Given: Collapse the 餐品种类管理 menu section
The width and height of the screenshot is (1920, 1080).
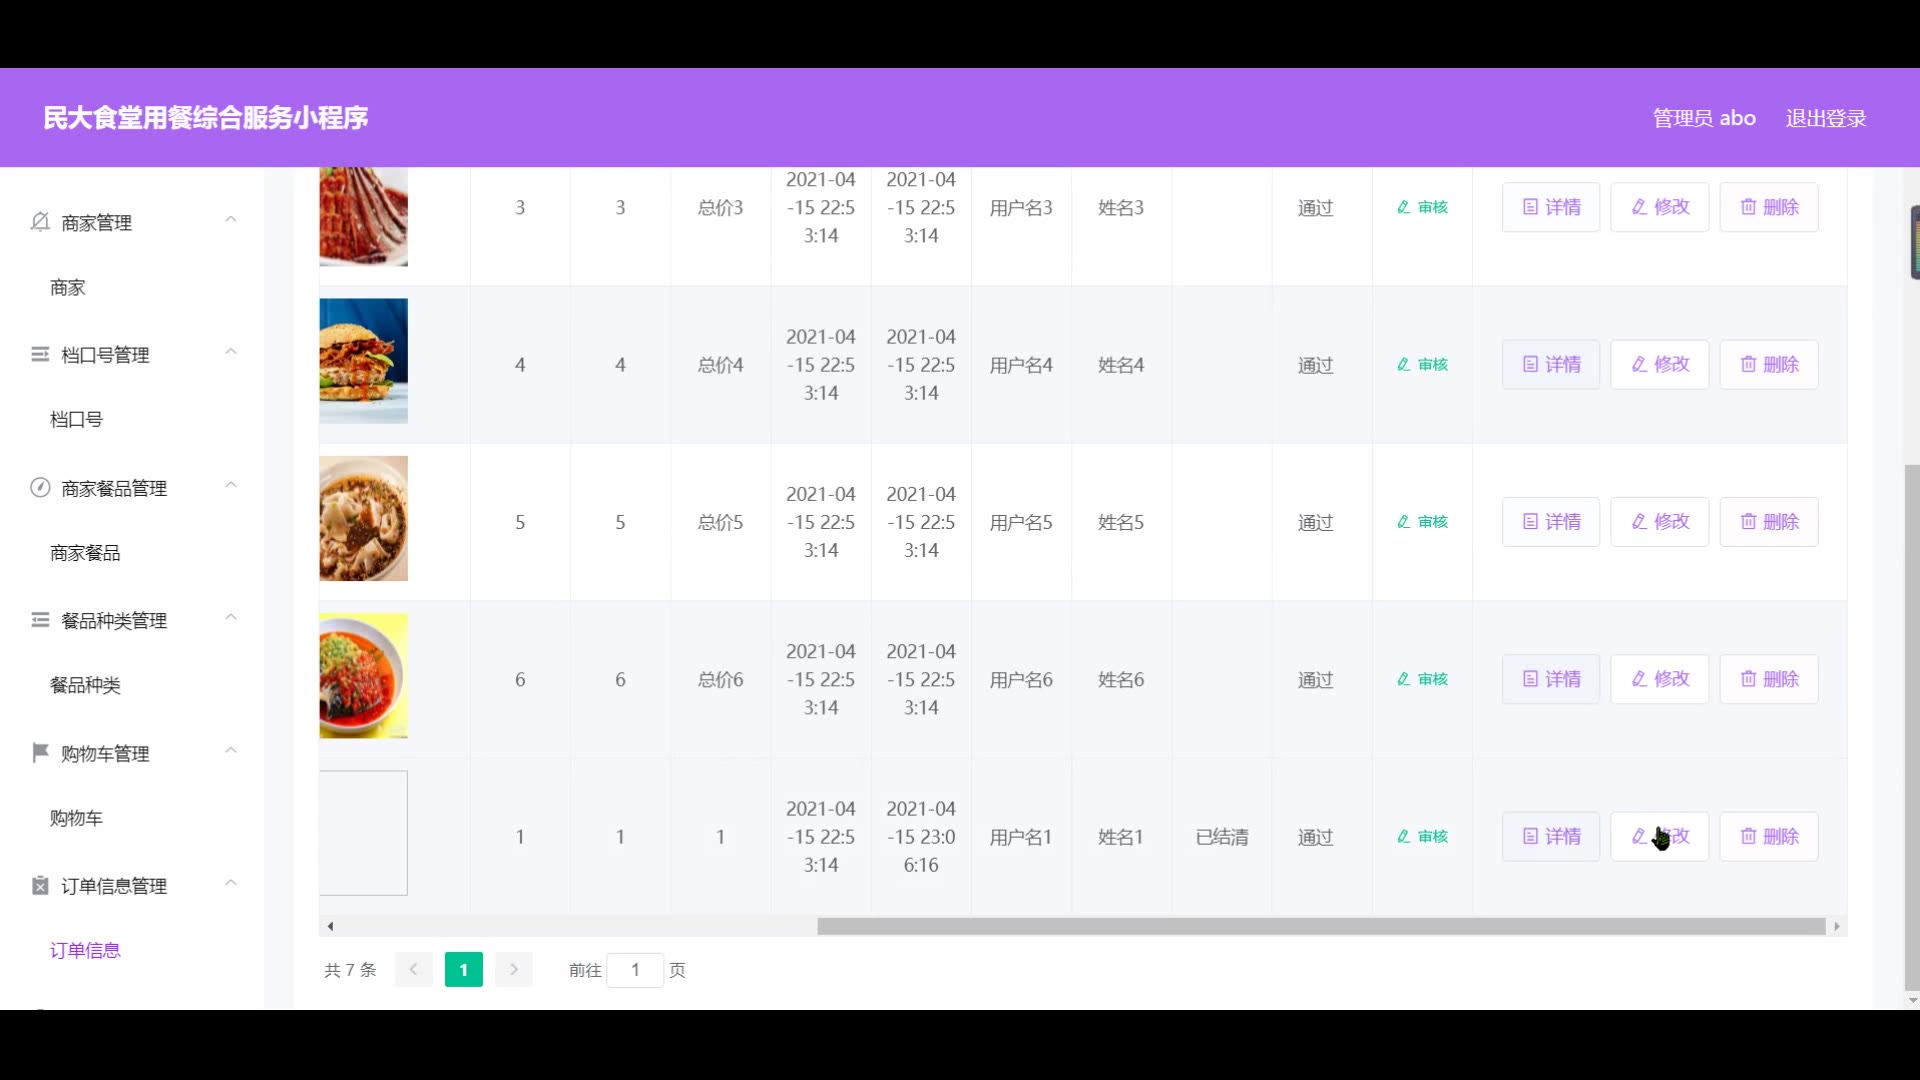Looking at the screenshot, I should 231,617.
